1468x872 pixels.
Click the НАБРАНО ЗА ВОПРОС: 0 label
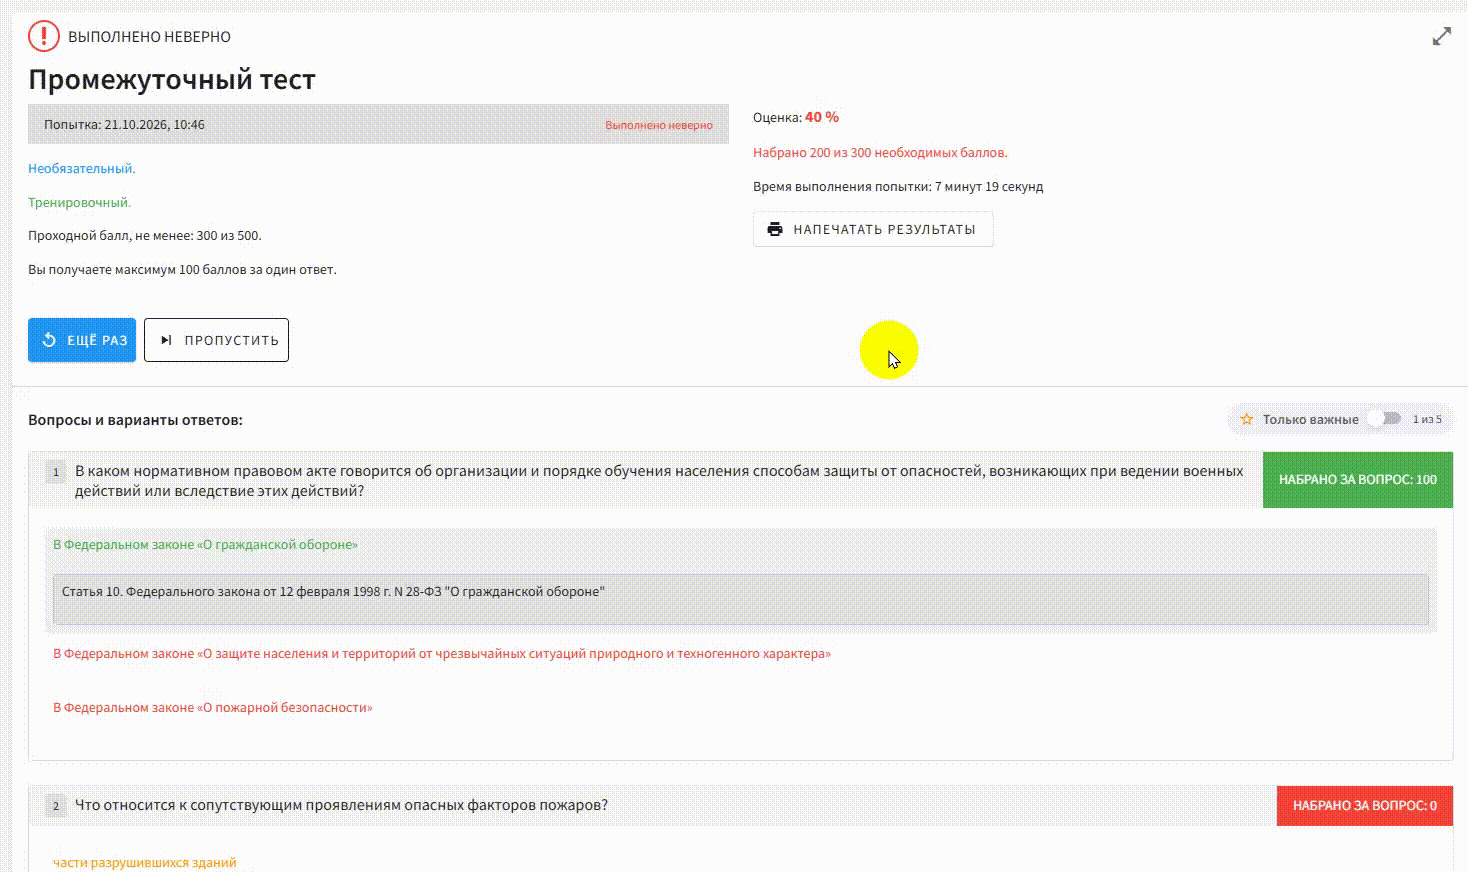(x=1365, y=806)
